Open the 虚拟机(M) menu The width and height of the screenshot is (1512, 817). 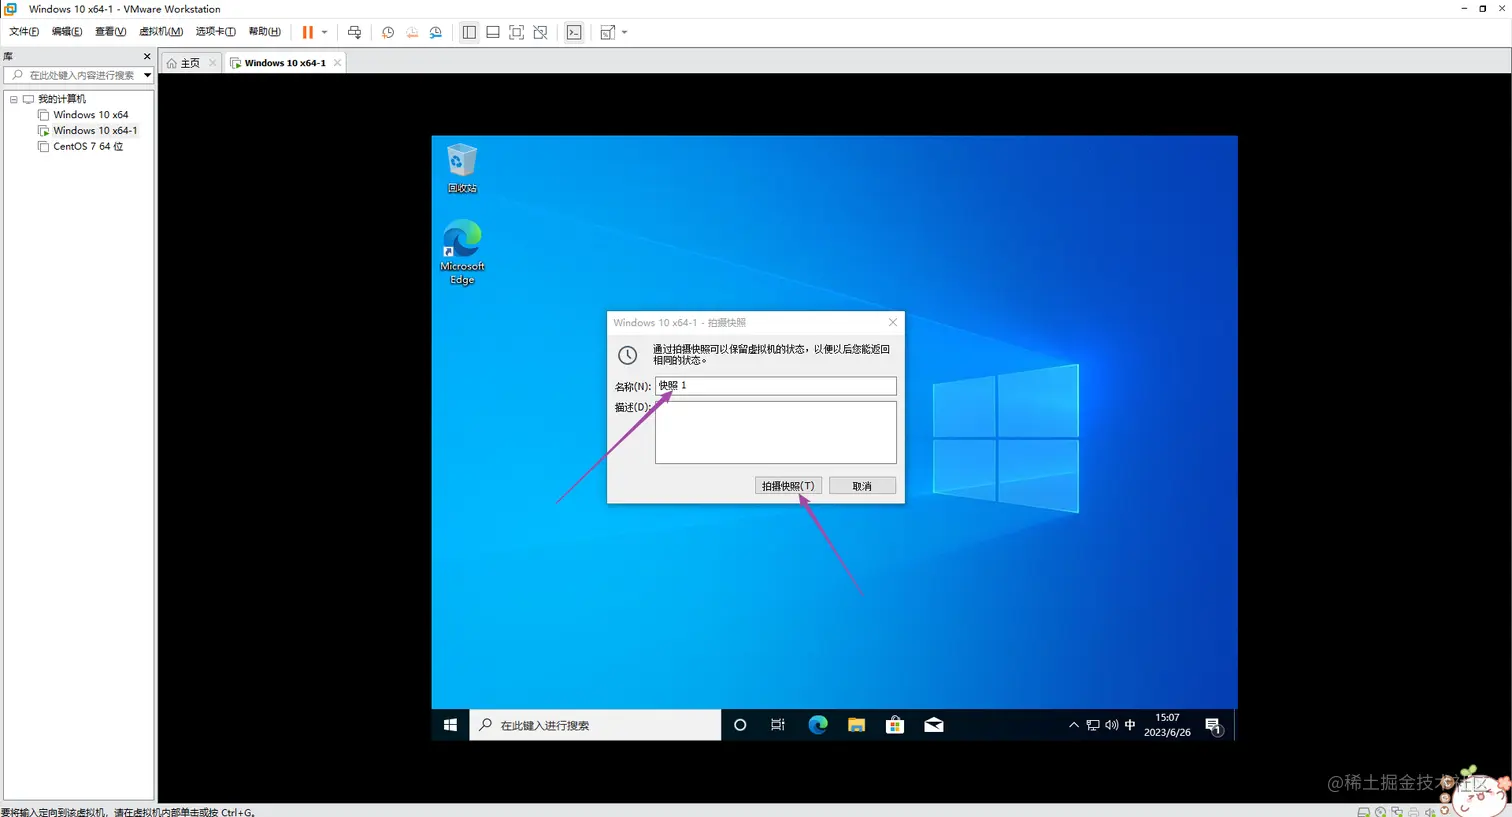(161, 32)
